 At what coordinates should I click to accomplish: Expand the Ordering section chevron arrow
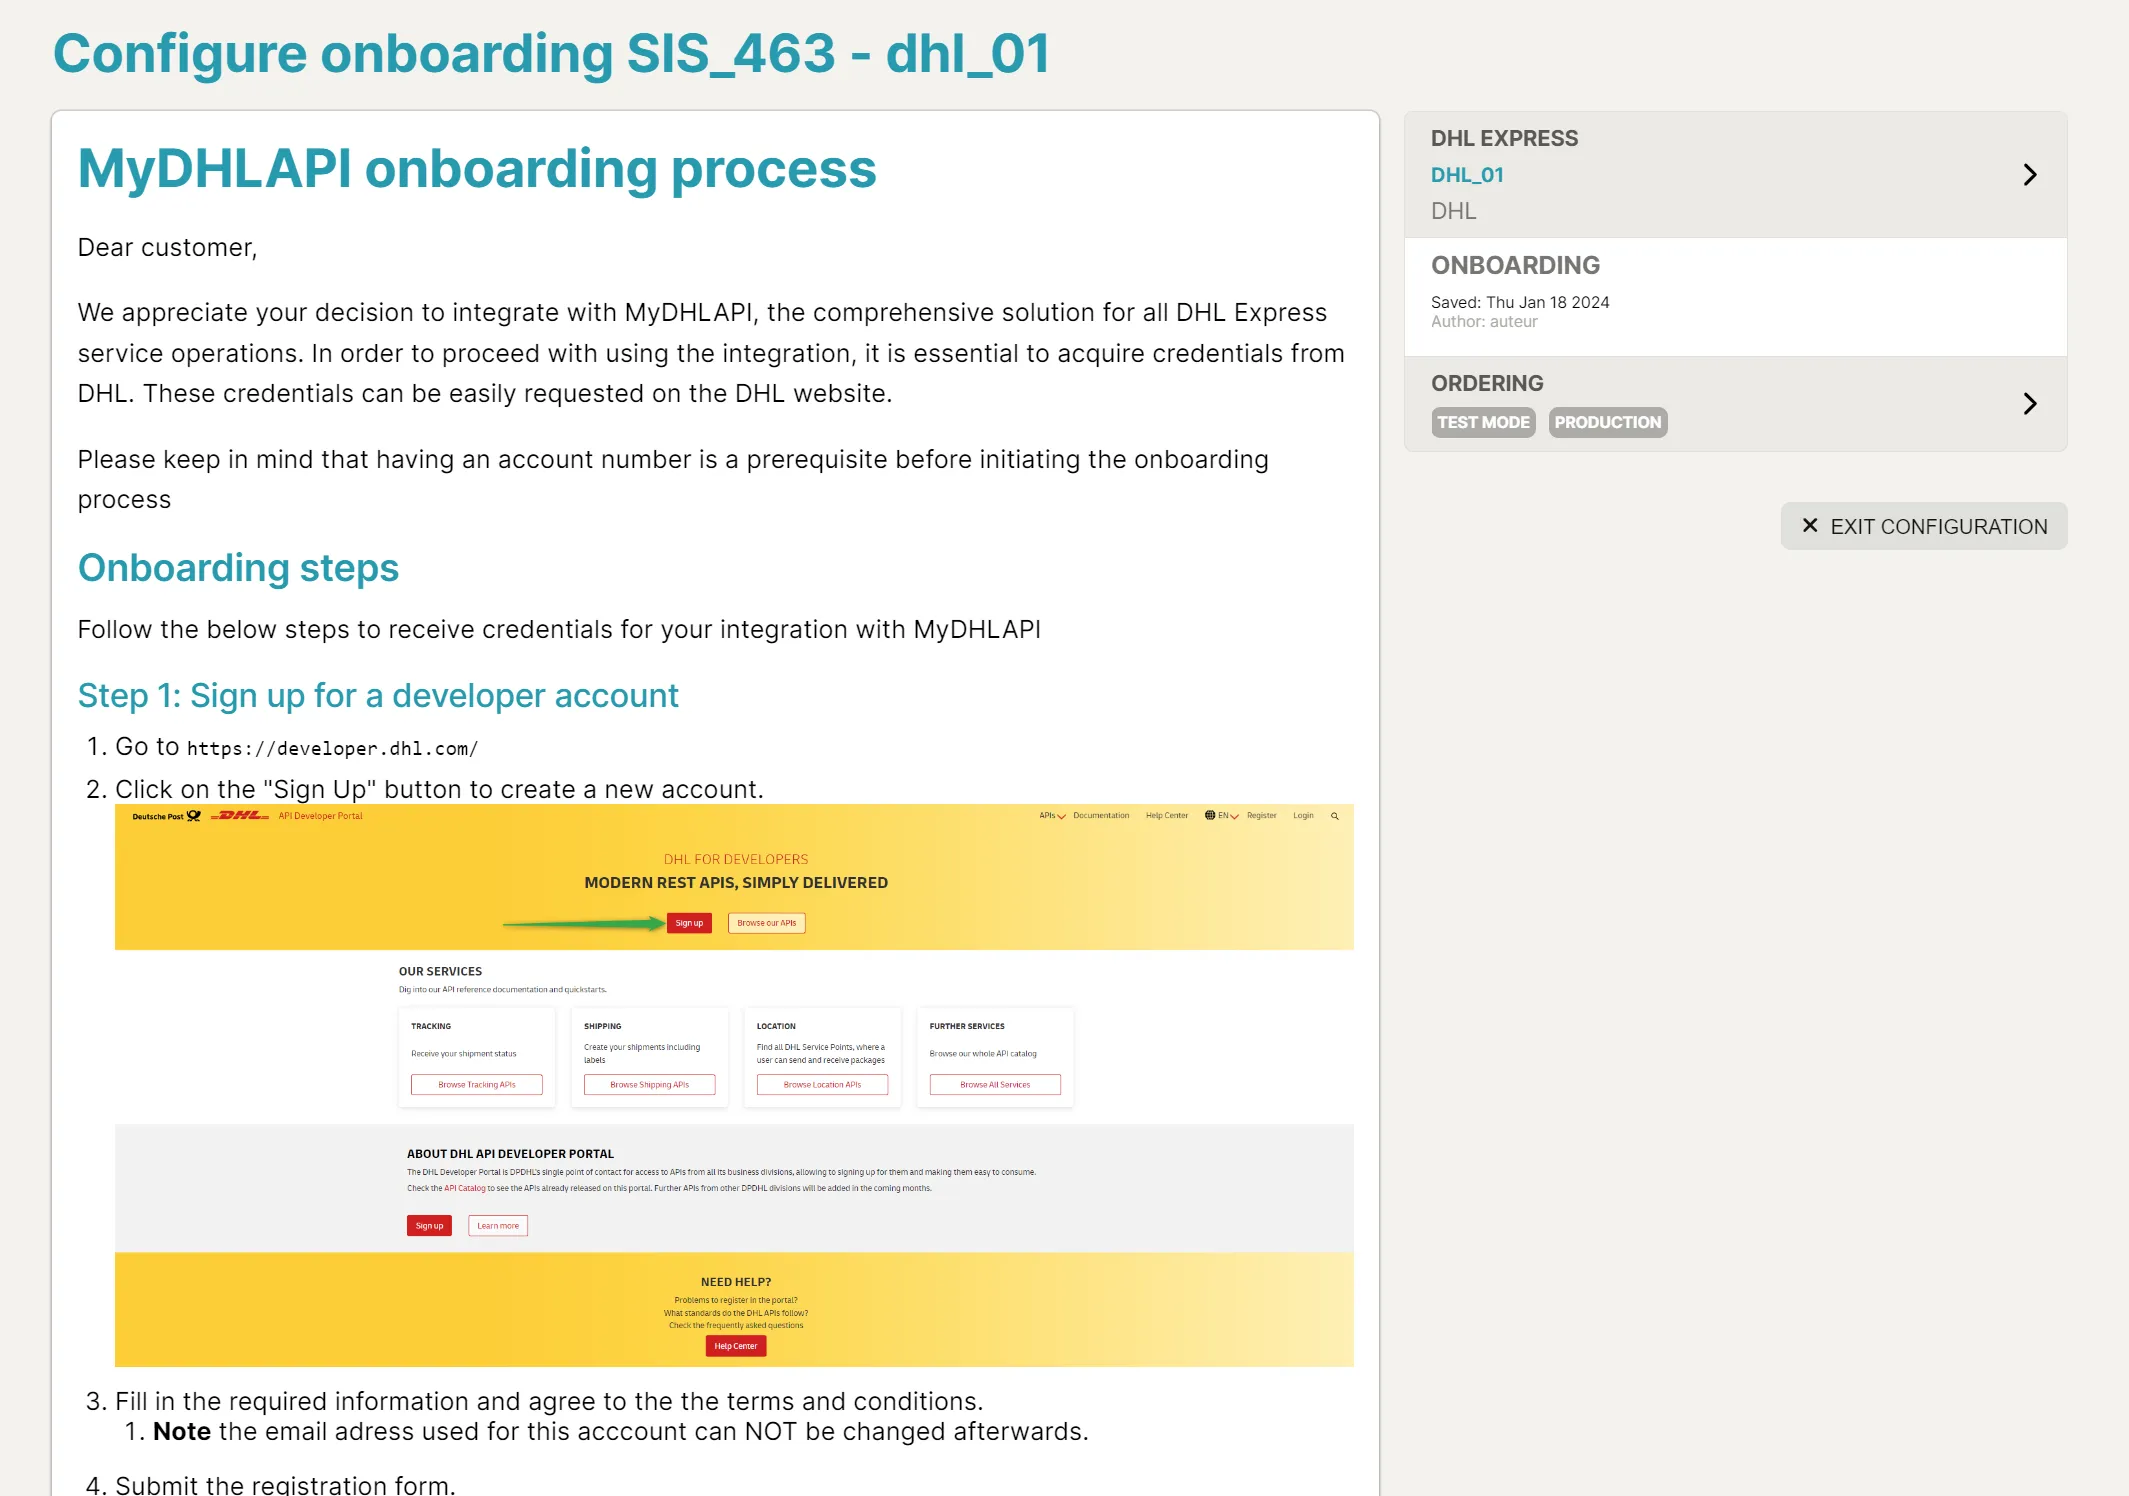click(x=2029, y=404)
